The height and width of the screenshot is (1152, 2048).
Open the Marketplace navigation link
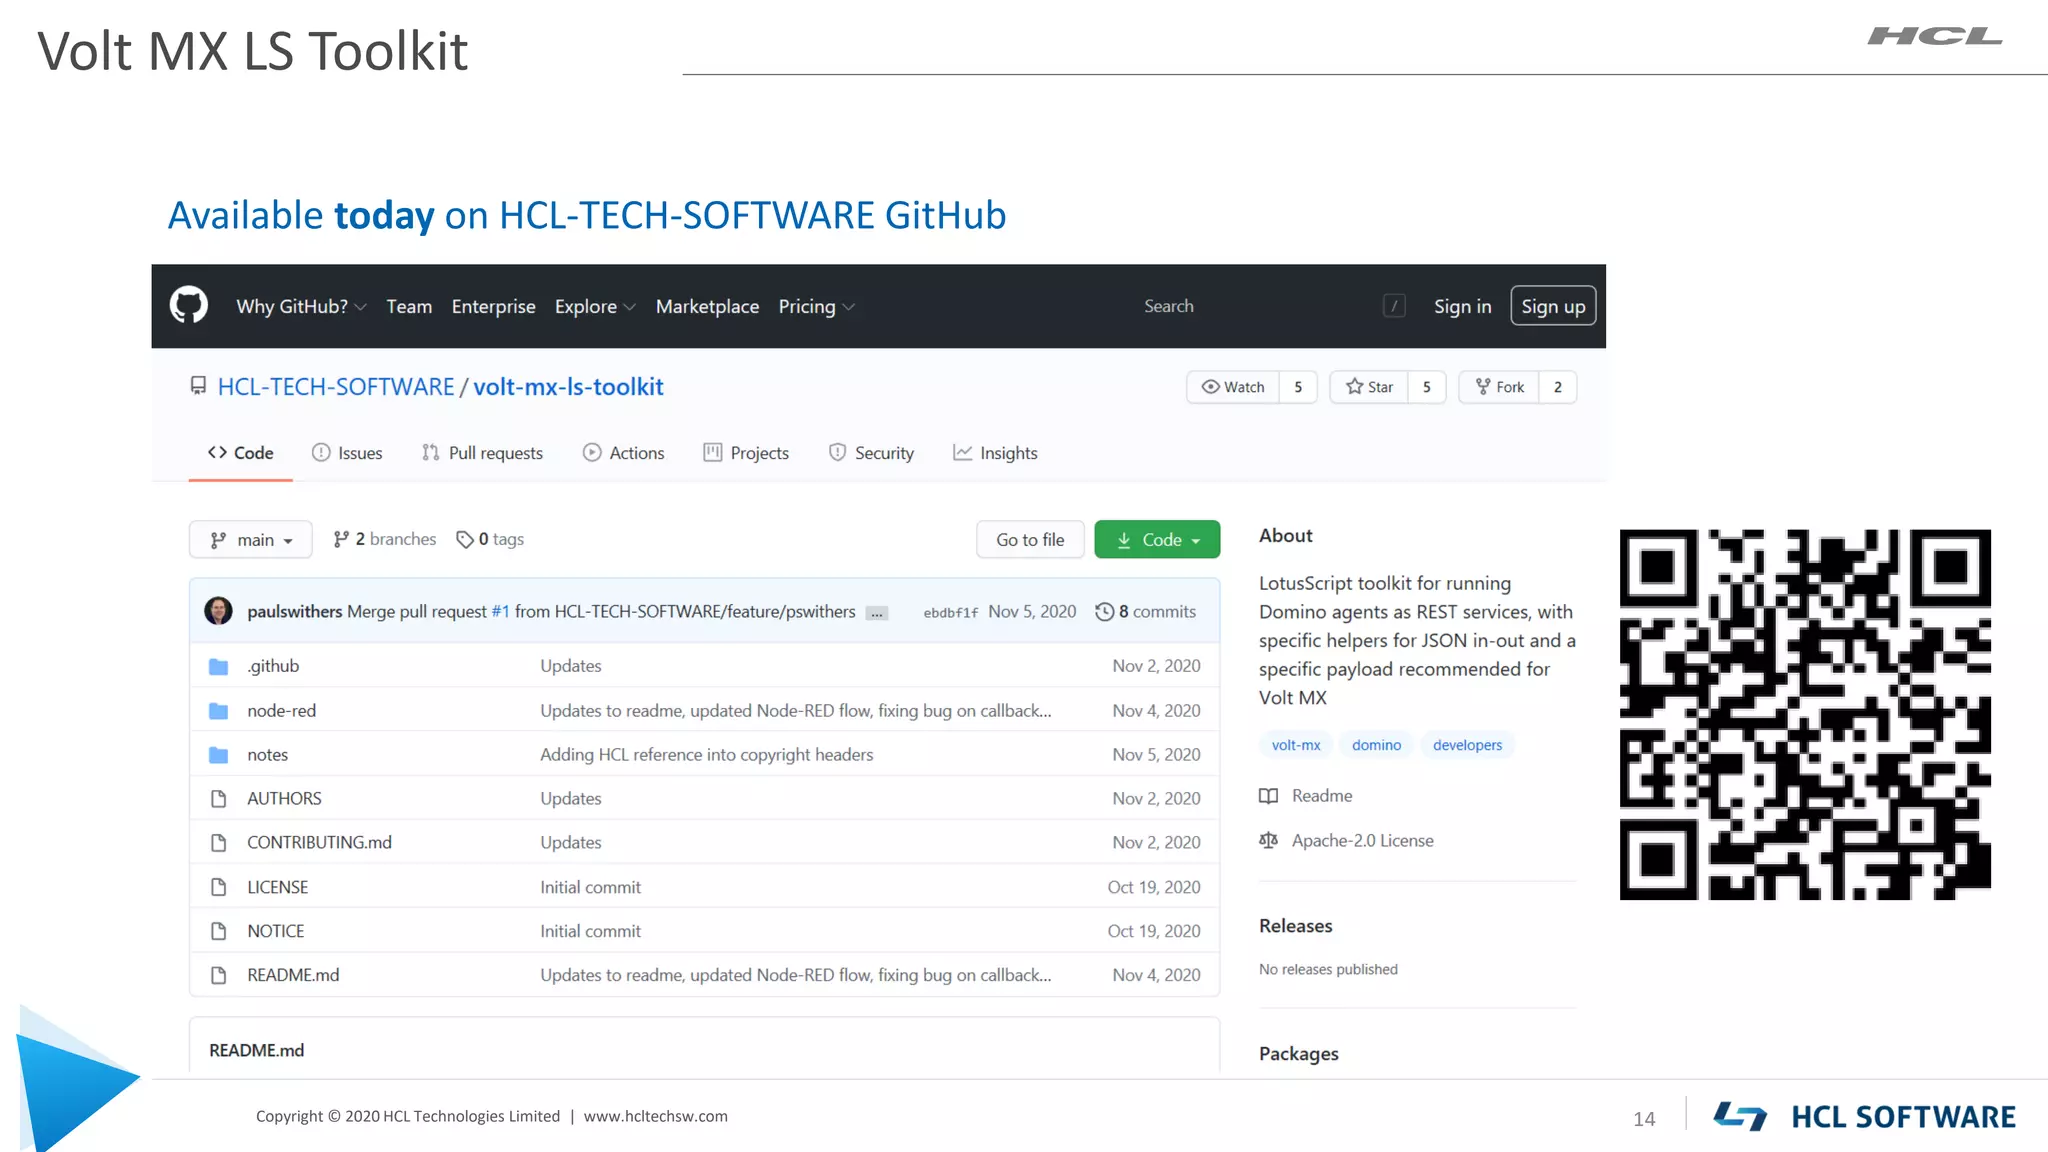707,306
